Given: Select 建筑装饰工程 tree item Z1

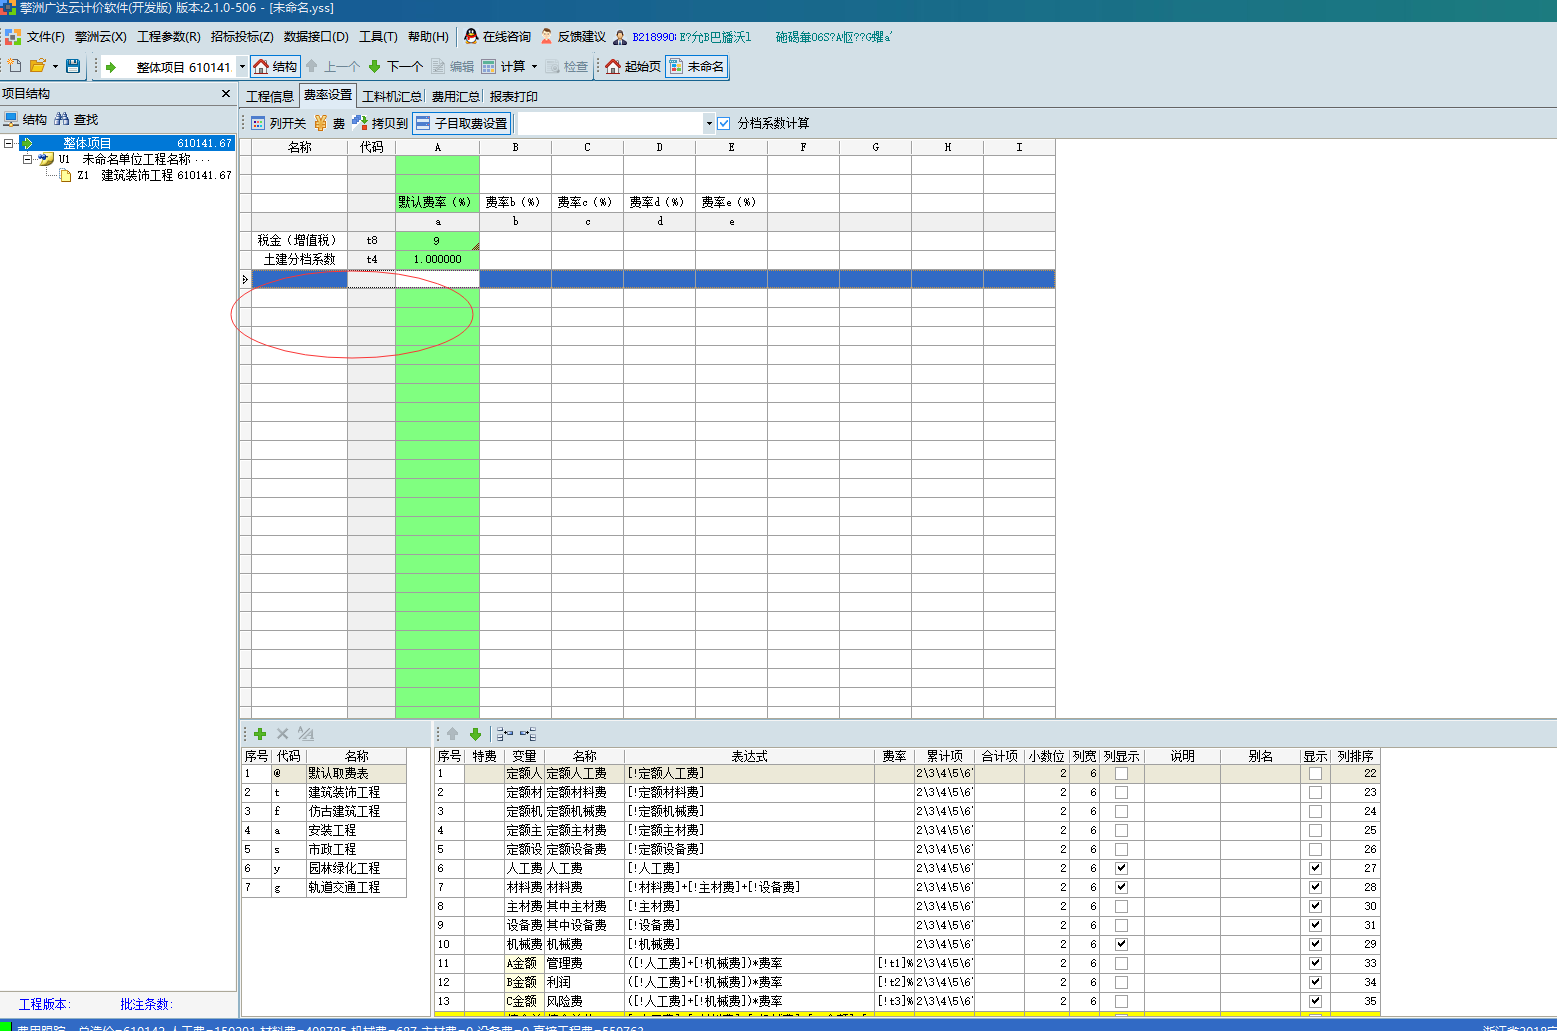Looking at the screenshot, I should pos(137,175).
